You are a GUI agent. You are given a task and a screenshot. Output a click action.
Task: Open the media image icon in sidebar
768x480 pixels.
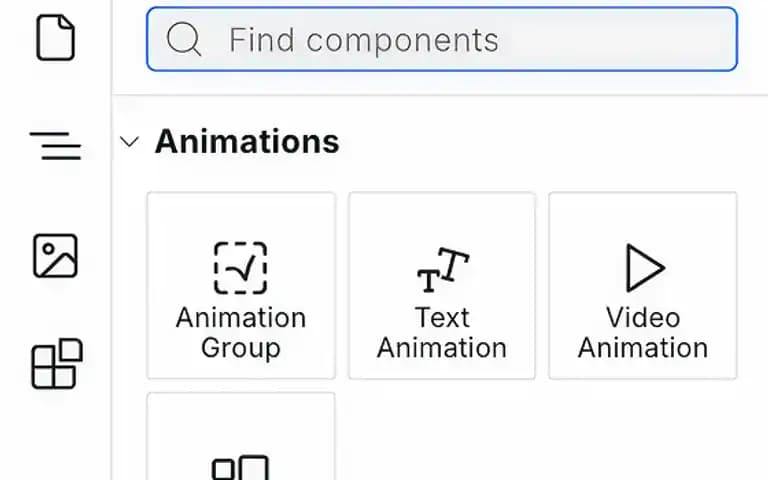(x=55, y=256)
